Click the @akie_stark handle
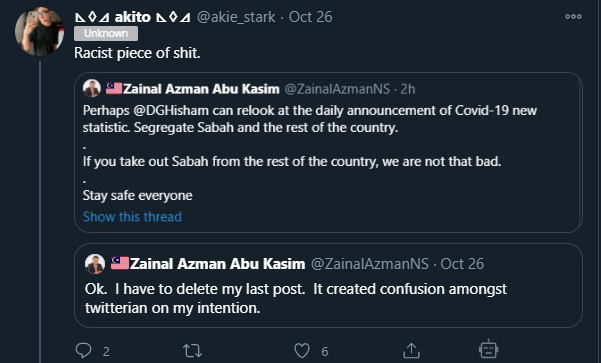The image size is (601, 363). [236, 17]
